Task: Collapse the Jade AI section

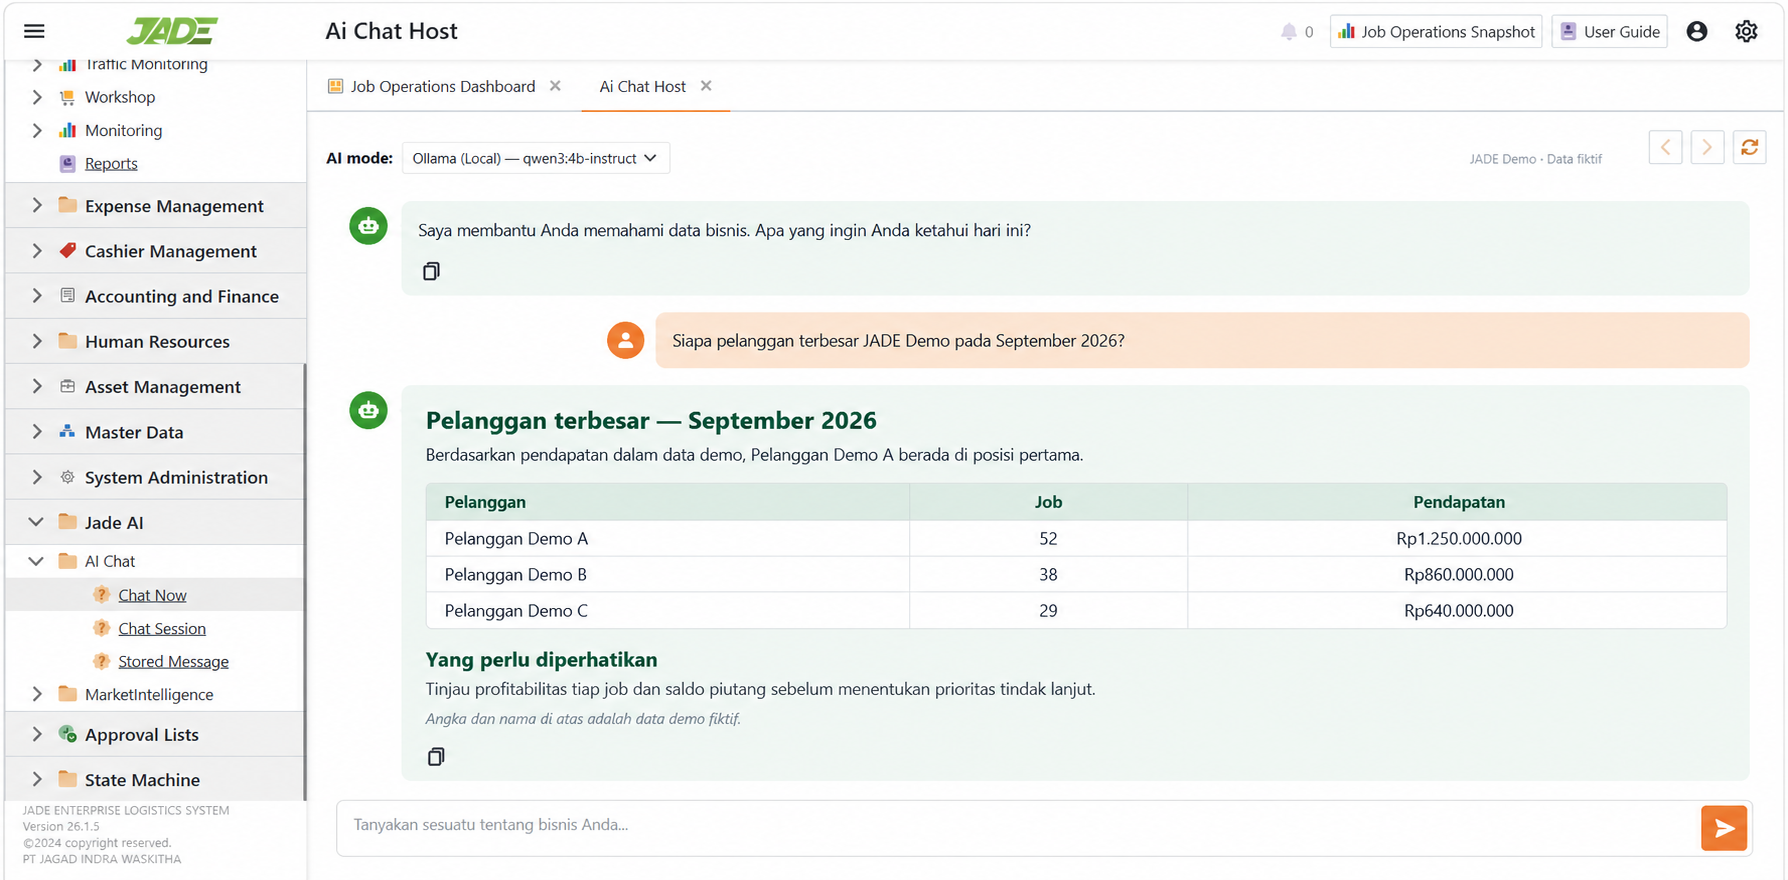Action: coord(37,522)
